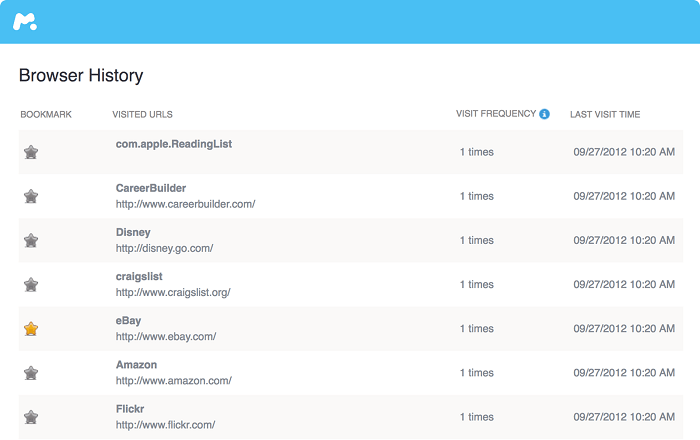Toggle bookmark star for Flickr row

(31, 417)
